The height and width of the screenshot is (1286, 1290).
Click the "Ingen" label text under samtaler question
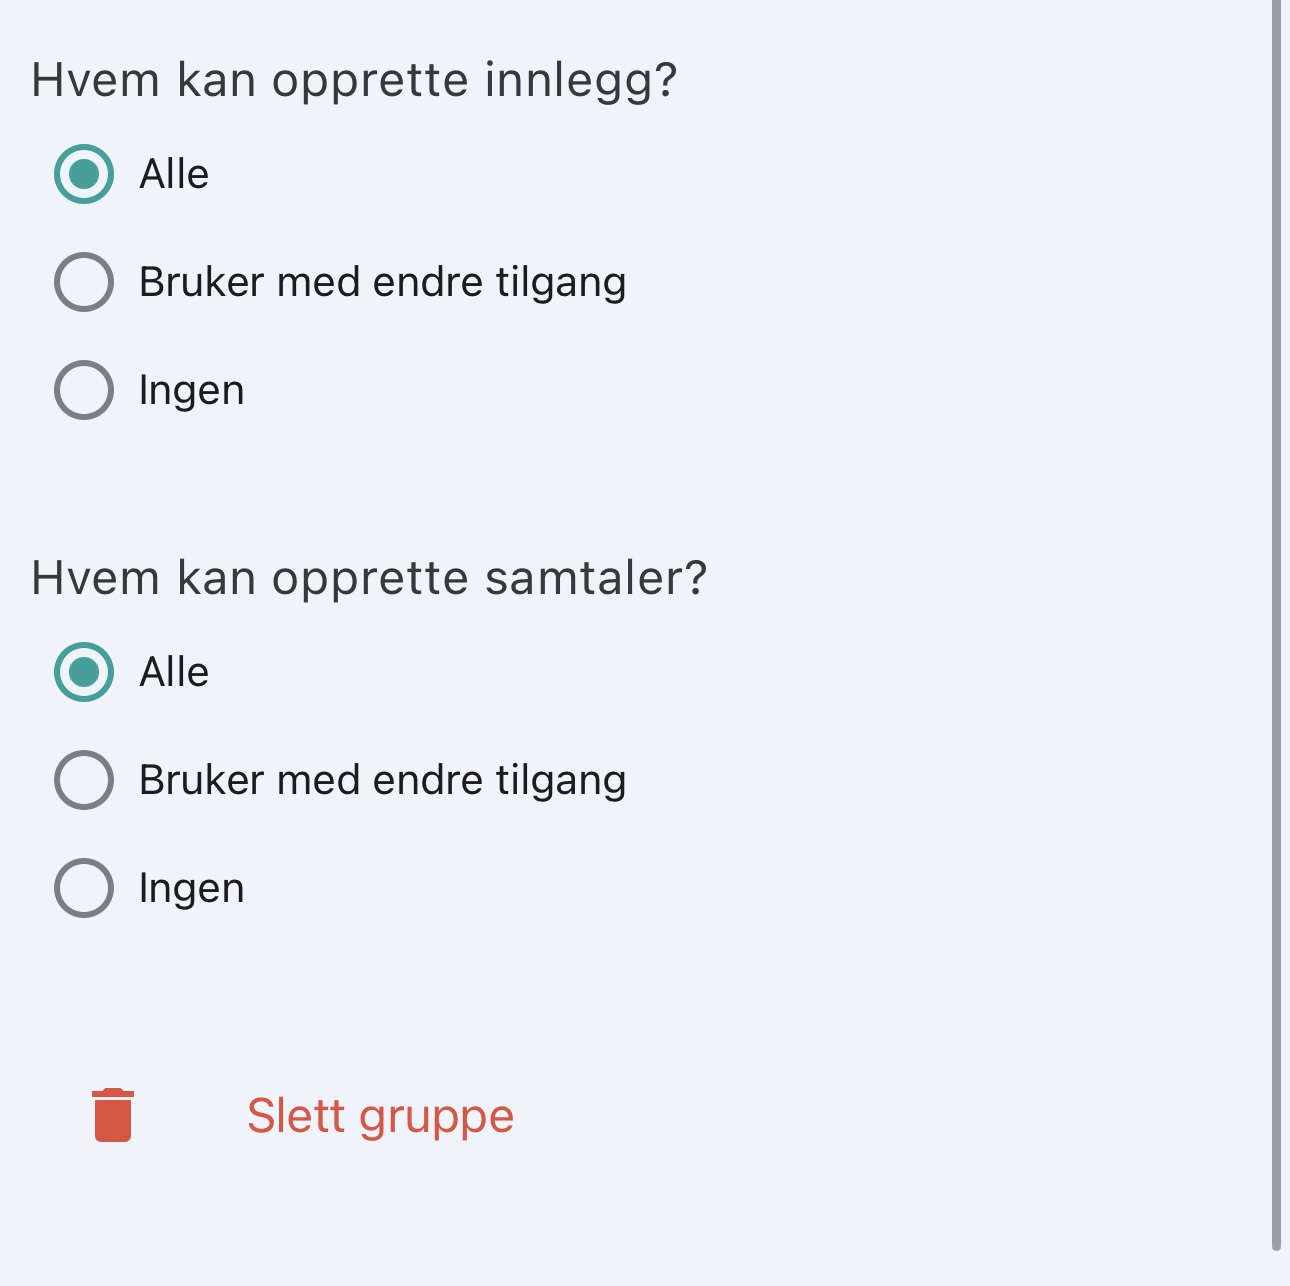pyautogui.click(x=192, y=889)
